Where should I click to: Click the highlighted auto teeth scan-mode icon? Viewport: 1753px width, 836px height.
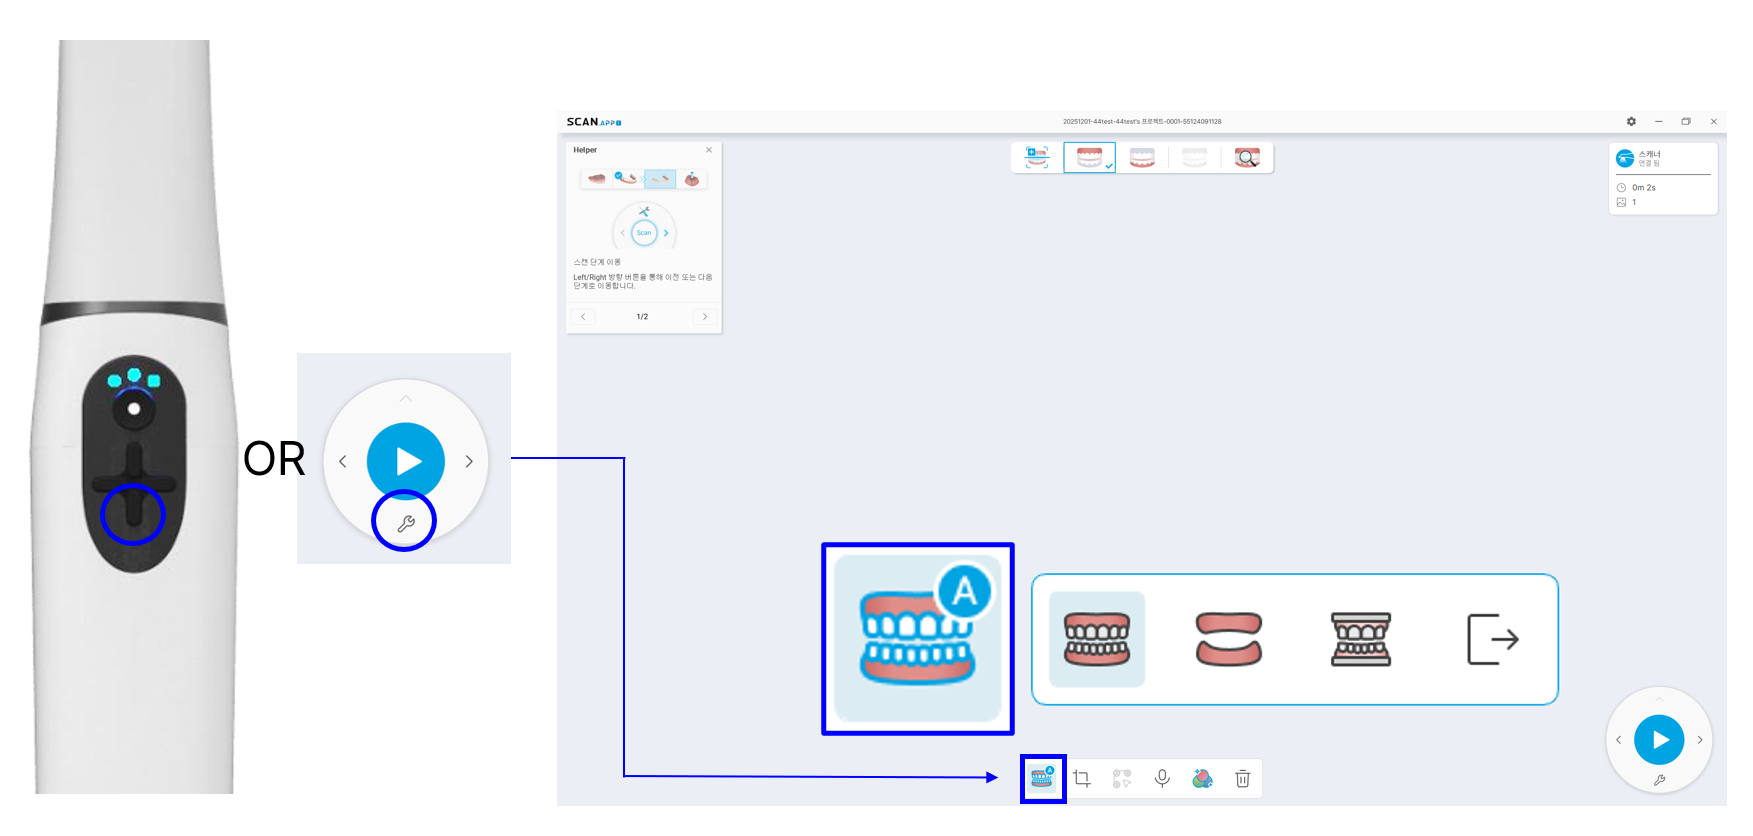[1042, 778]
